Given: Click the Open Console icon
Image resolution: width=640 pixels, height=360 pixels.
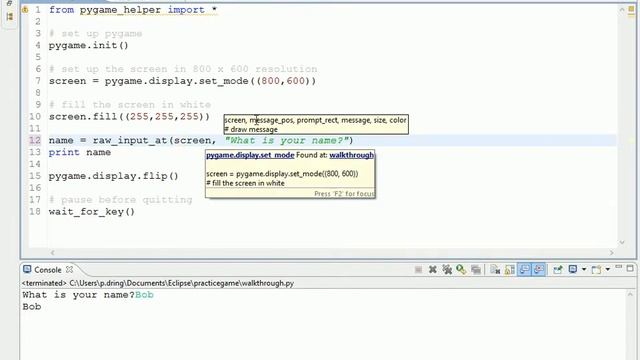Looking at the screenshot, I should tap(596, 270).
